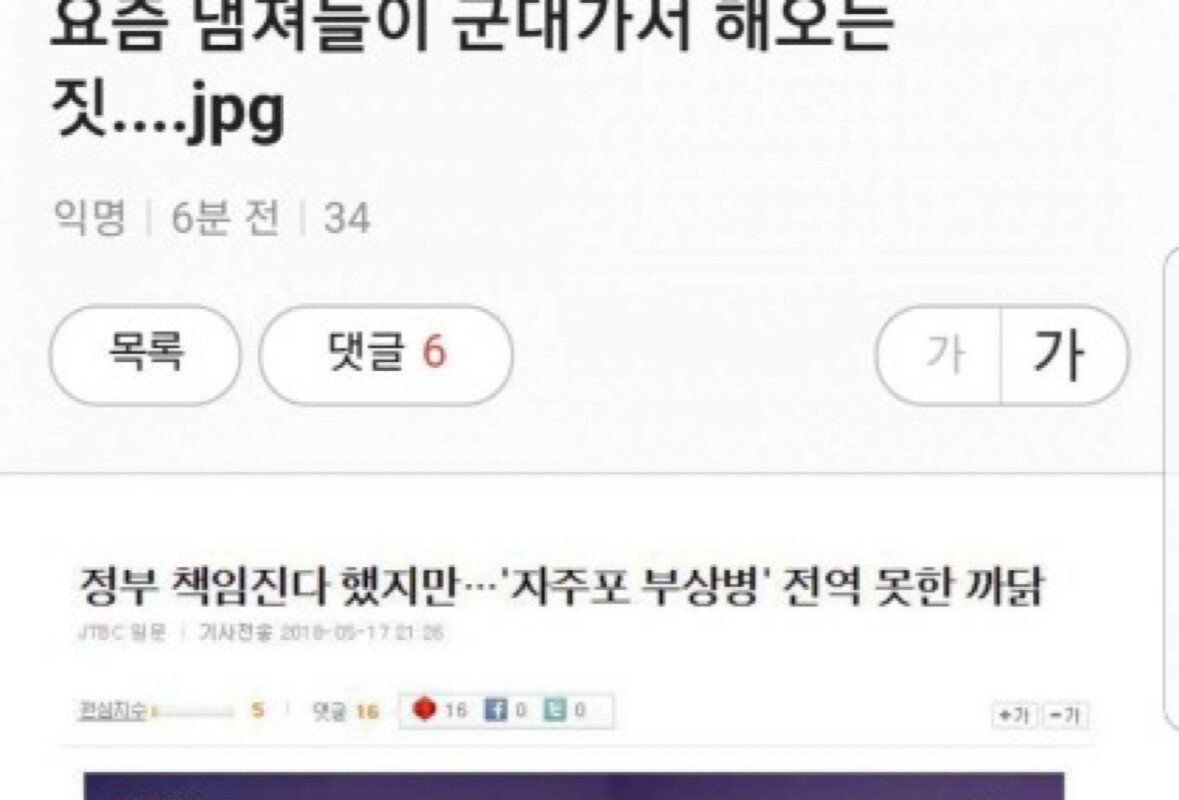
Task: Click the 기사전송 date stamp
Action: pyautogui.click(x=321, y=632)
